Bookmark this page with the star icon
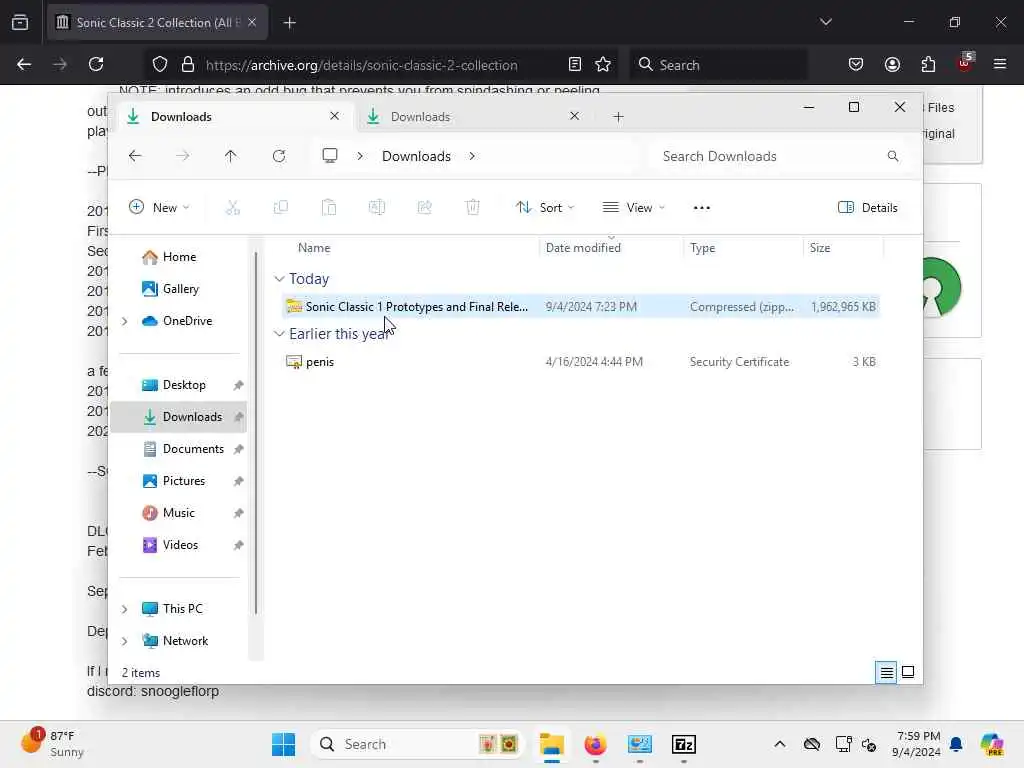The height and width of the screenshot is (768, 1024). pyautogui.click(x=603, y=64)
